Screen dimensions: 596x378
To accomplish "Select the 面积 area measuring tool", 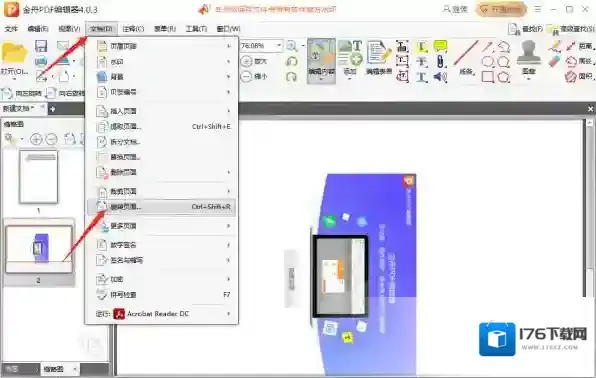I will click(x=579, y=76).
